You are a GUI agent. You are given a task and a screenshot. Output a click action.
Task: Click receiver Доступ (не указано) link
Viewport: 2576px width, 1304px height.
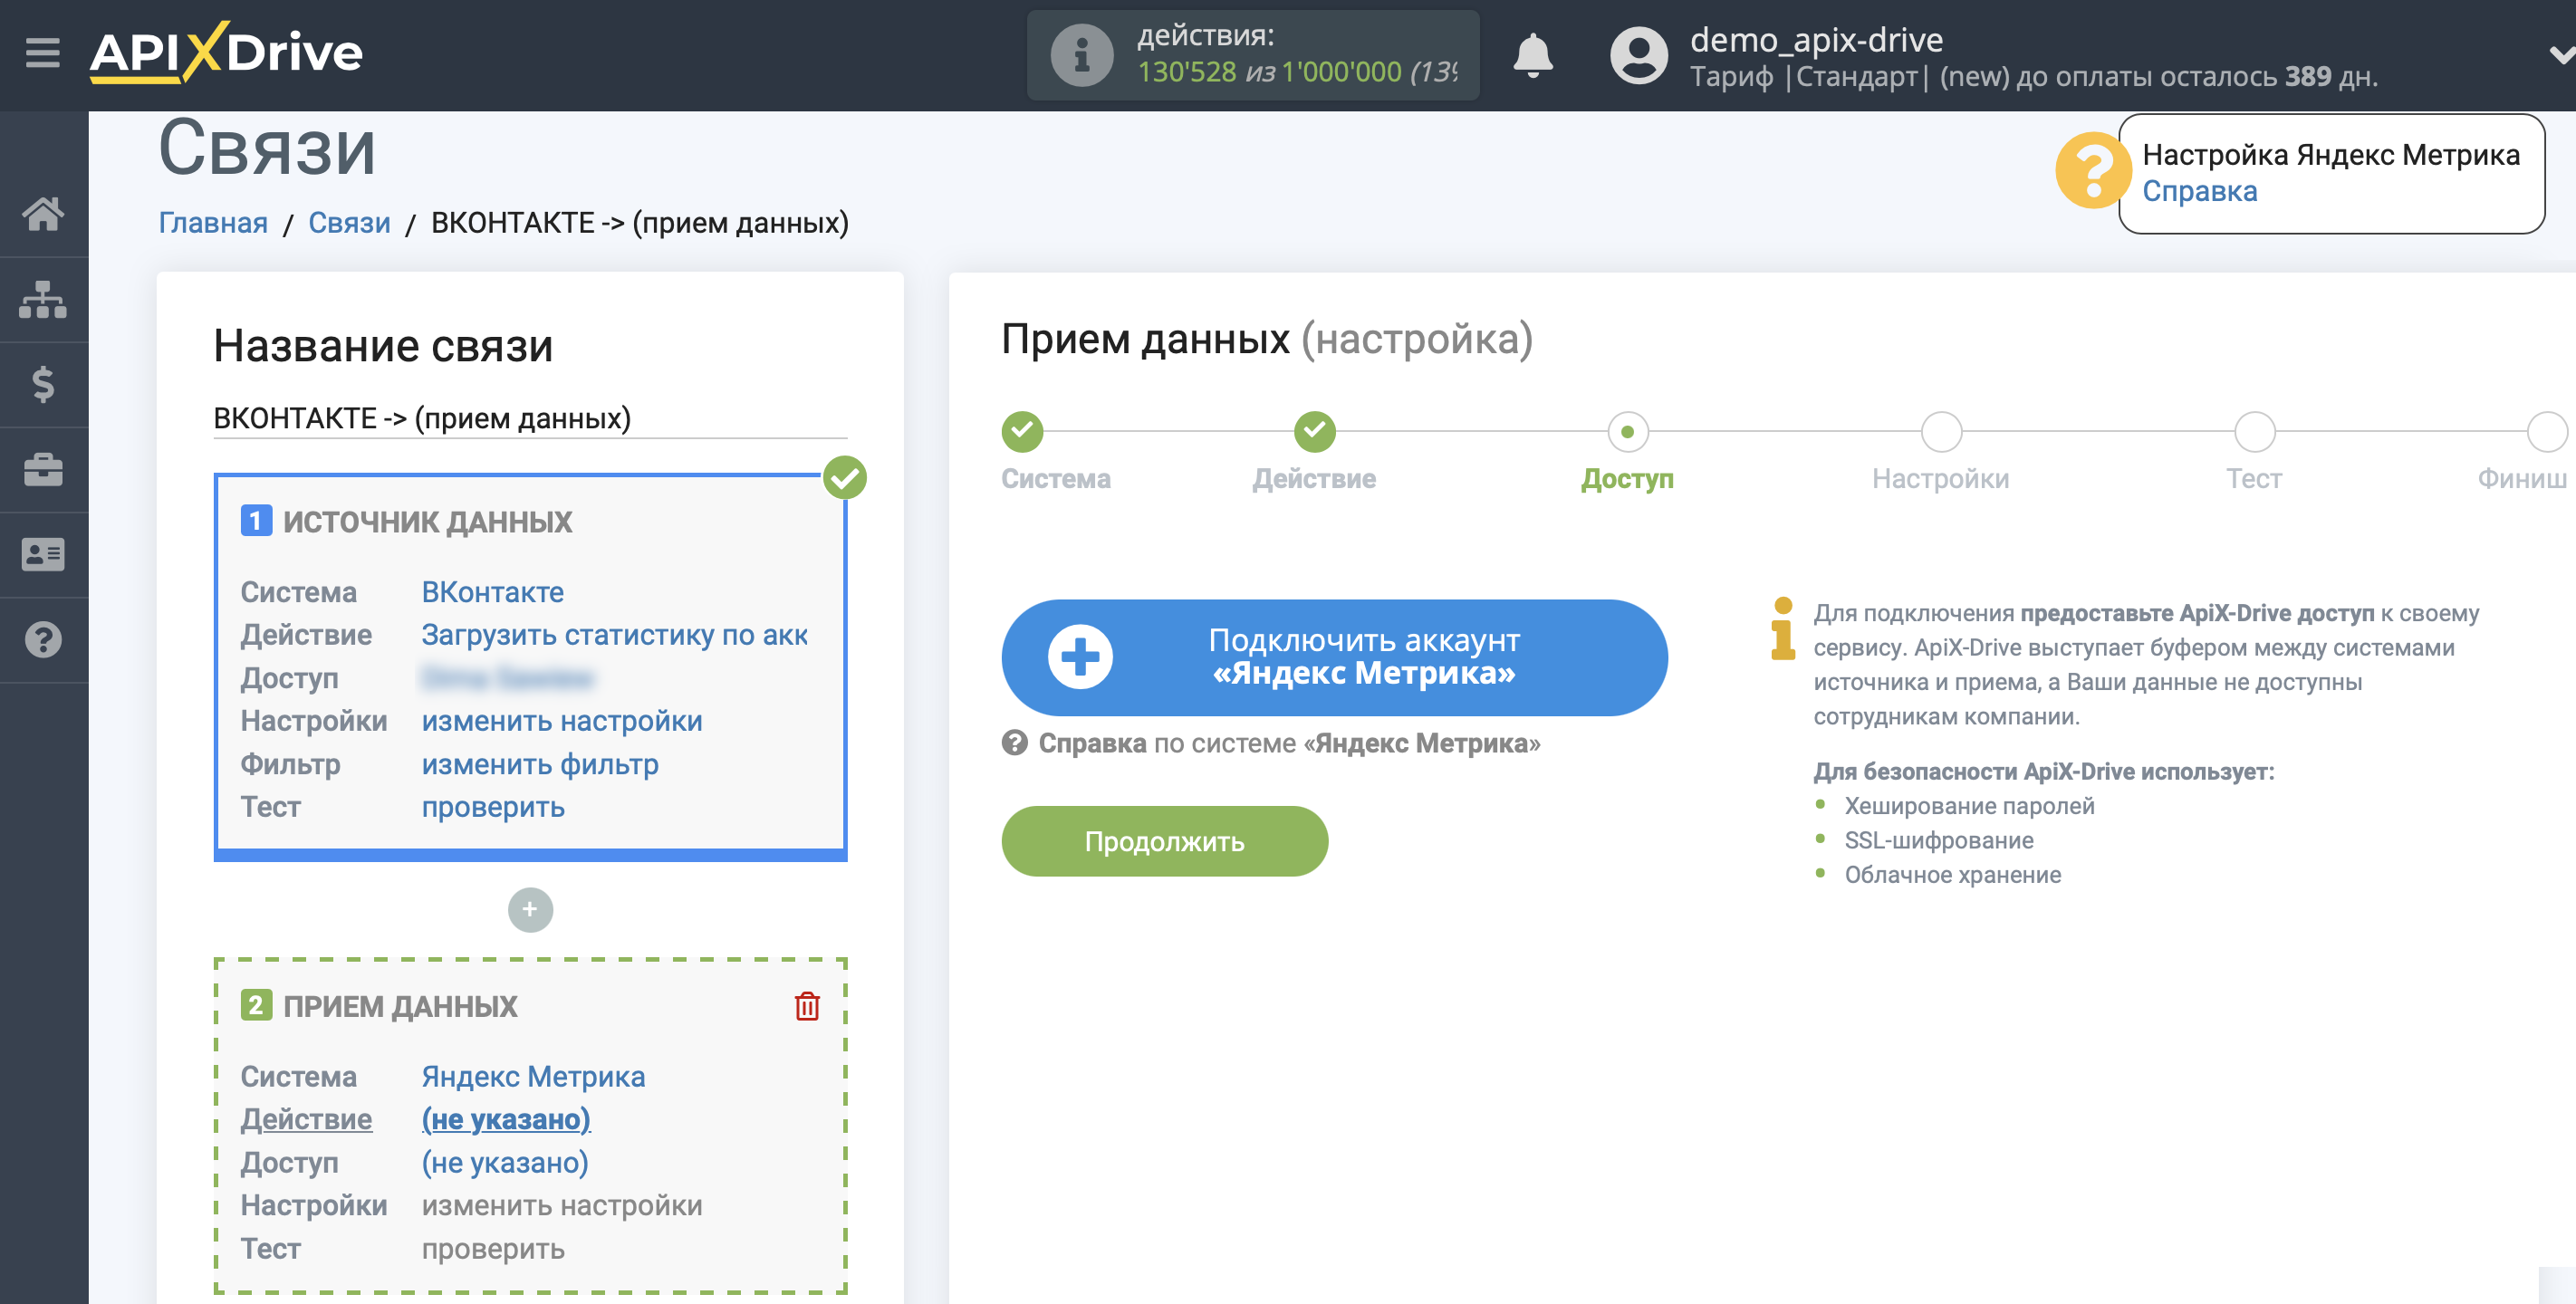coord(505,1162)
